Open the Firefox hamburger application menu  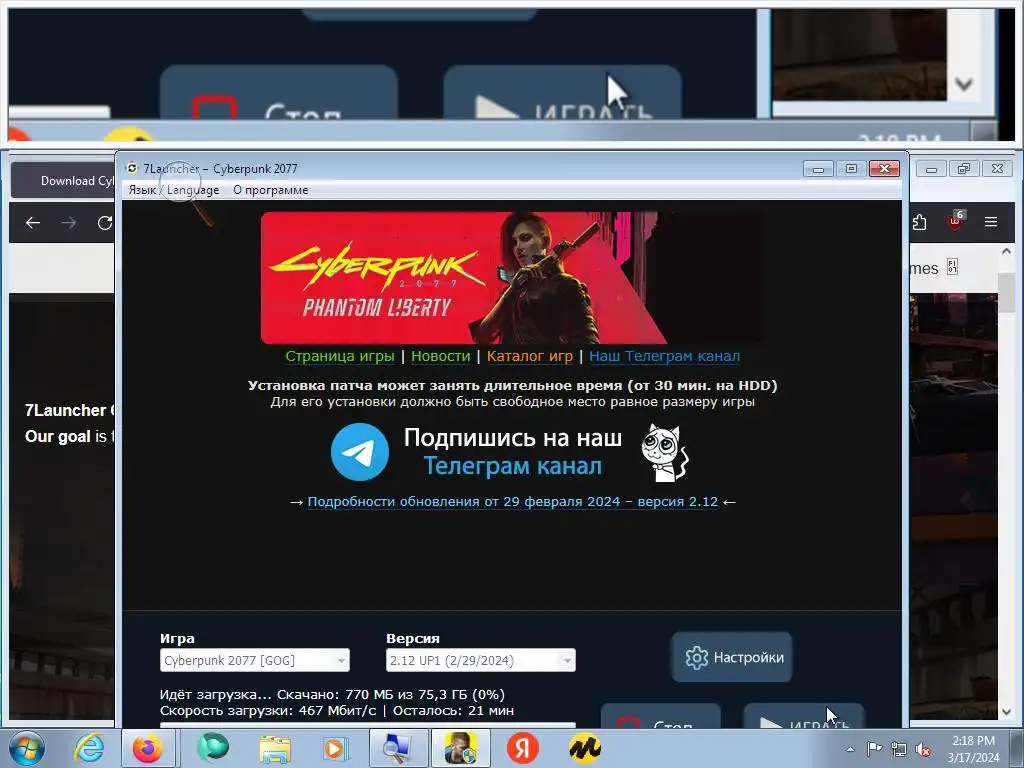point(991,222)
